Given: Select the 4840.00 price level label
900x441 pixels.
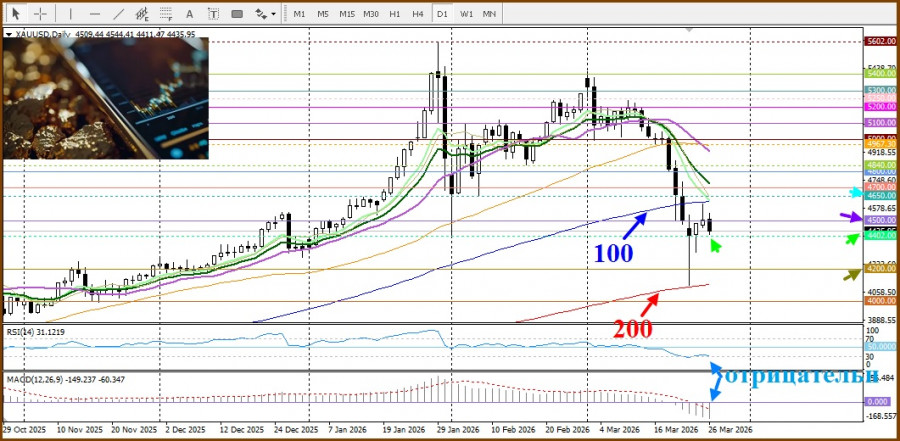Looking at the screenshot, I should click(x=881, y=165).
